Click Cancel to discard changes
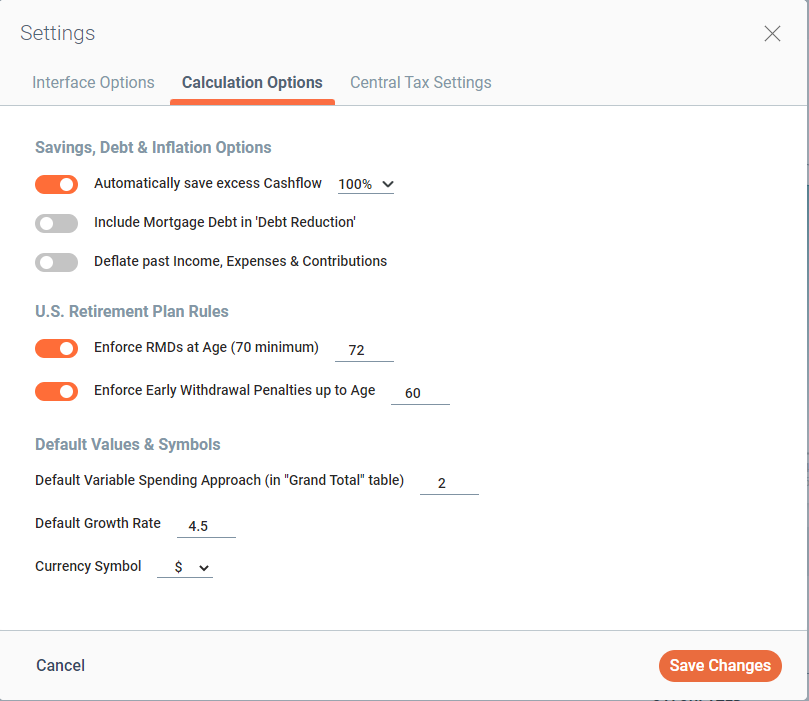 click(x=60, y=666)
